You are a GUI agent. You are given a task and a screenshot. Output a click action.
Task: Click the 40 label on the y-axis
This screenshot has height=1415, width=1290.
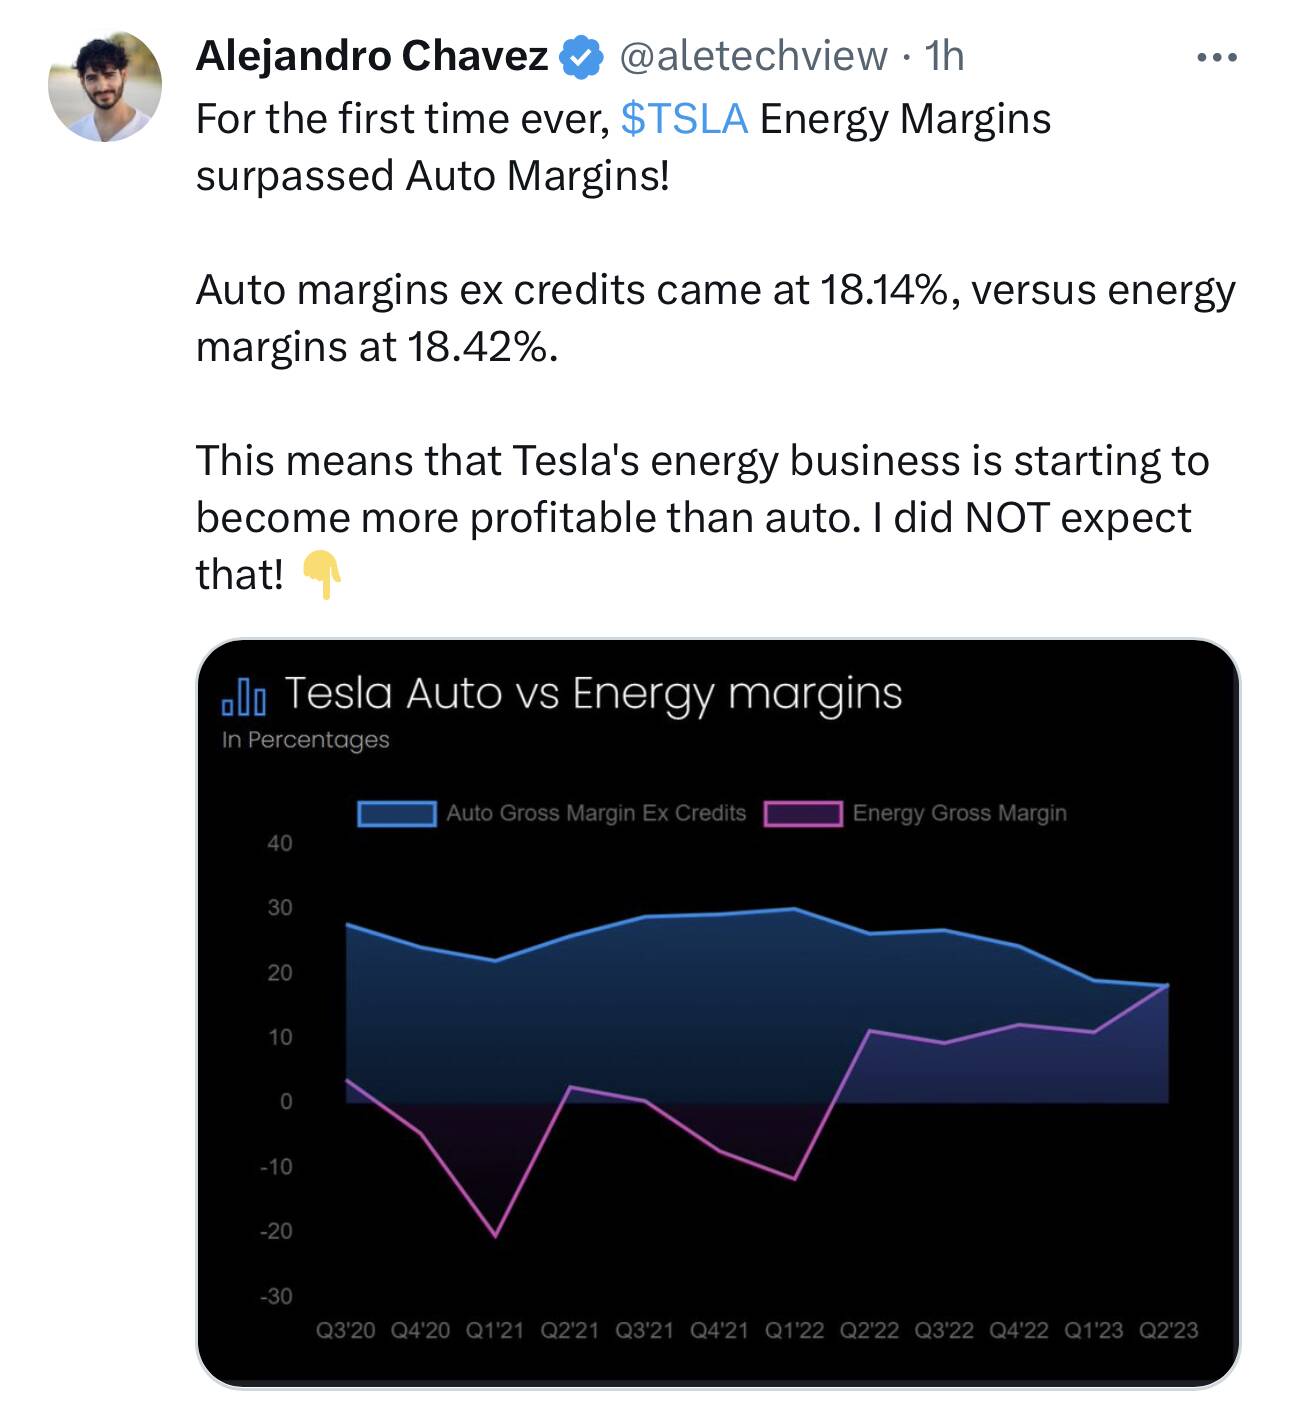point(280,843)
